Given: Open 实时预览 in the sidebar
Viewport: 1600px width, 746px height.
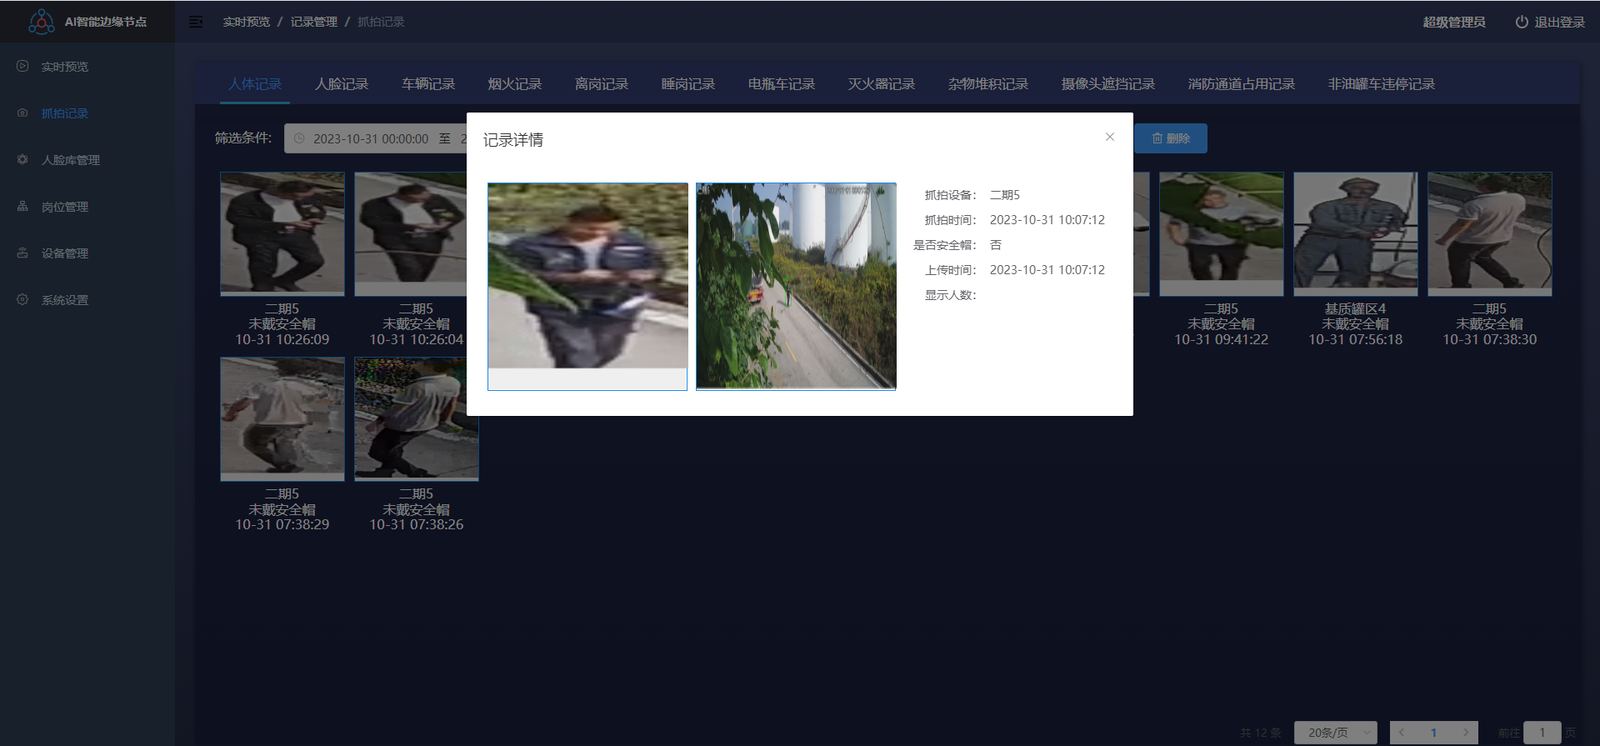Looking at the screenshot, I should coord(65,67).
